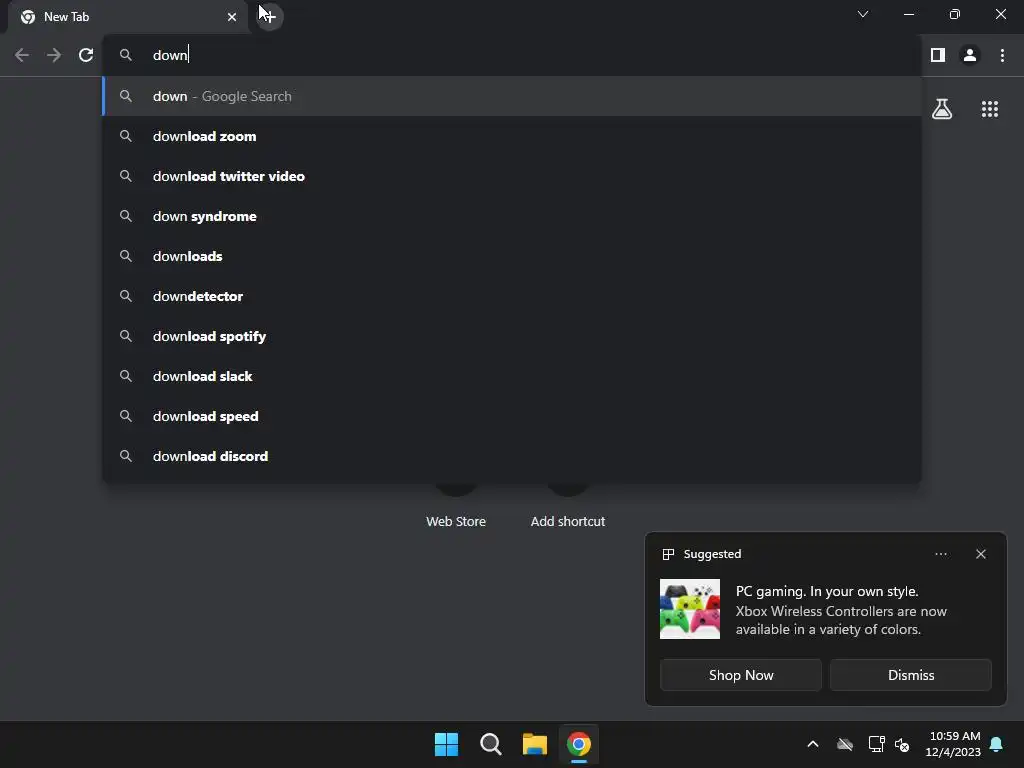Open the Windows Start menu
This screenshot has height=768, width=1024.
click(x=447, y=744)
